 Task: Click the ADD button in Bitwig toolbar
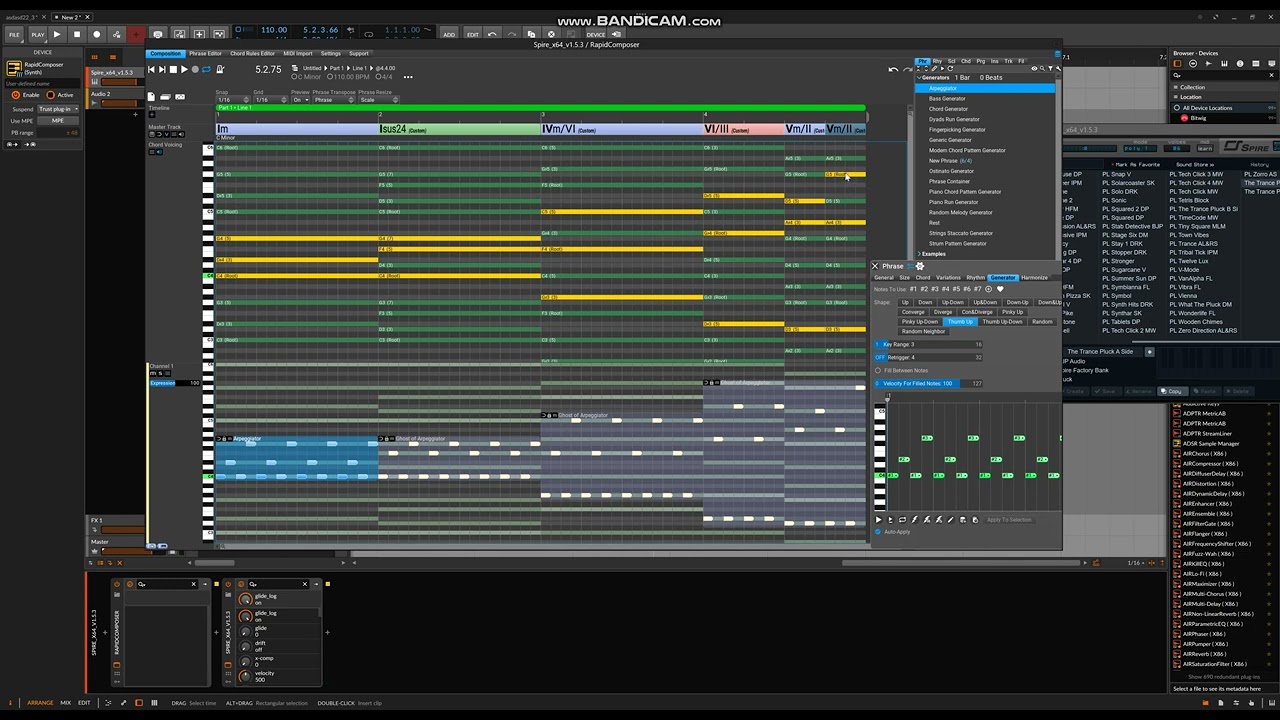pos(449,35)
